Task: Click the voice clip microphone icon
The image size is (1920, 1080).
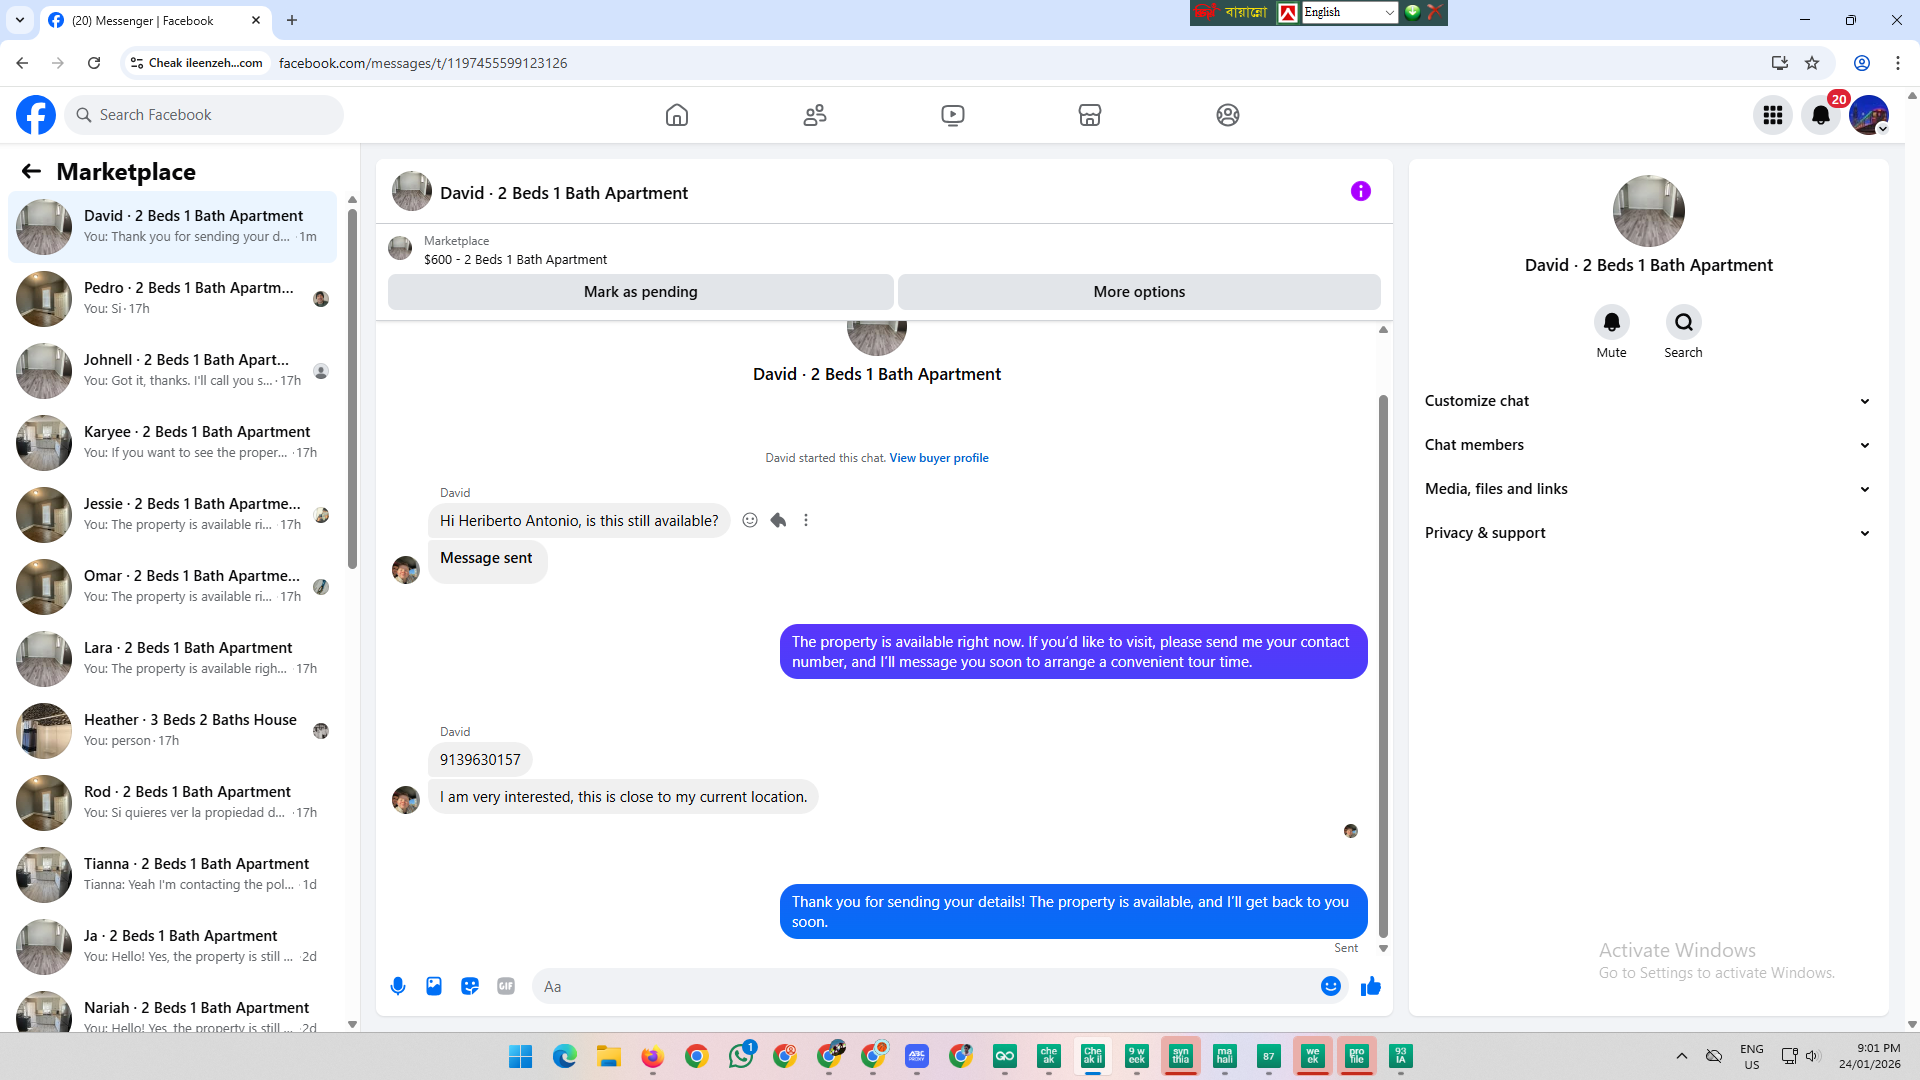Action: click(x=398, y=986)
